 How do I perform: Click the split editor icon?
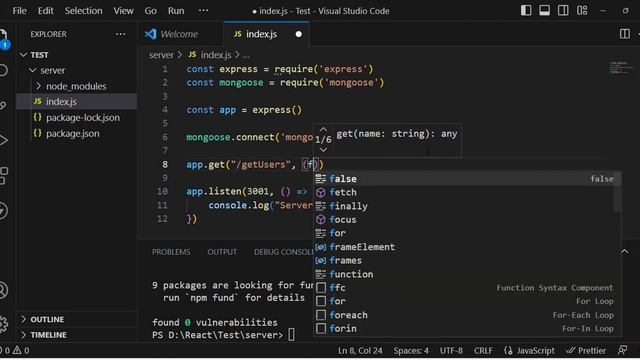pos(624,34)
